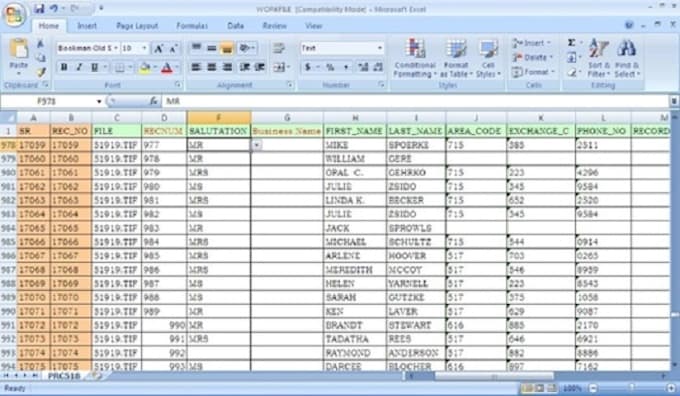Click the Find & Select binoculars icon
Image resolution: width=680 pixels, height=396 pixels.
point(626,49)
